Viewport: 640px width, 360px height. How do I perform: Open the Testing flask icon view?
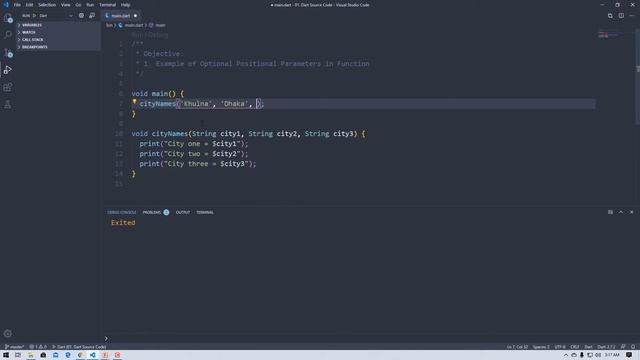click(x=8, y=104)
